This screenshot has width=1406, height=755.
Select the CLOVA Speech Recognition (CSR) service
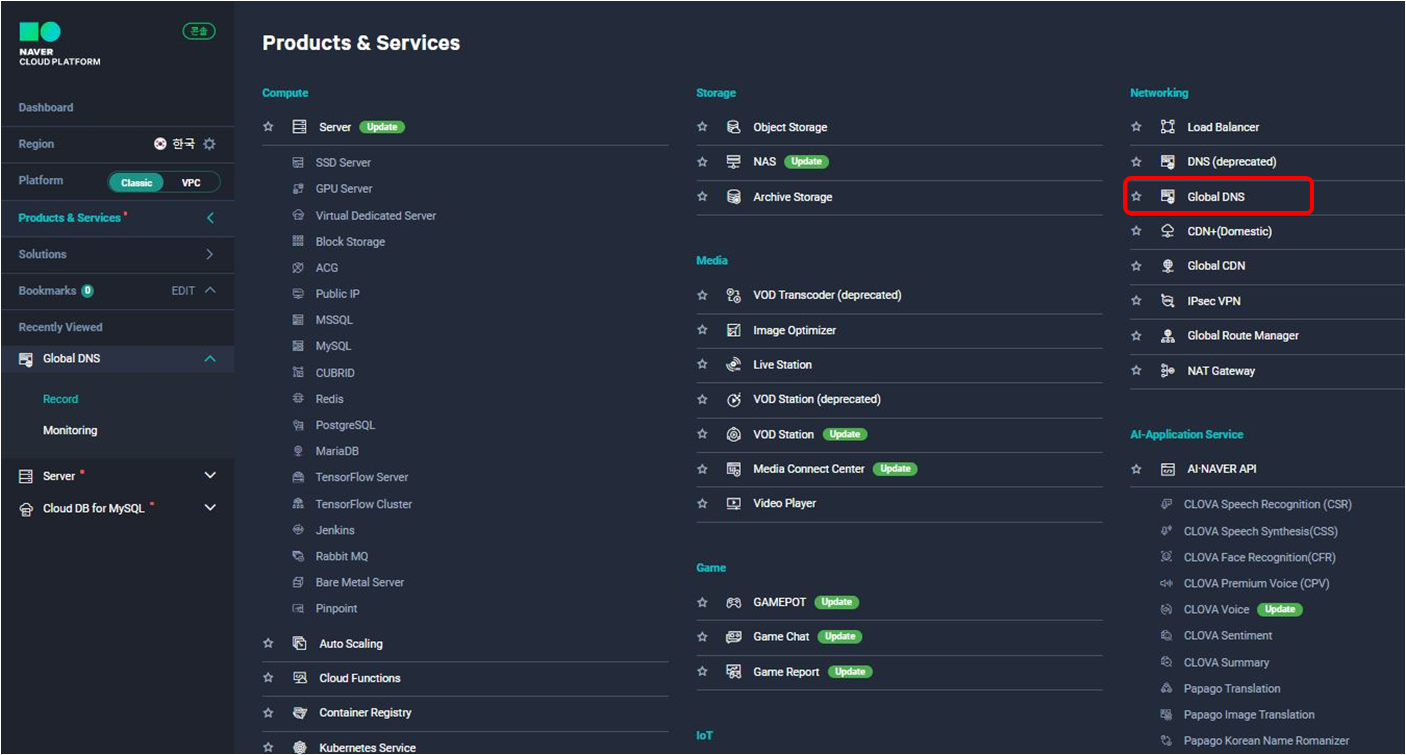[x=1269, y=503]
